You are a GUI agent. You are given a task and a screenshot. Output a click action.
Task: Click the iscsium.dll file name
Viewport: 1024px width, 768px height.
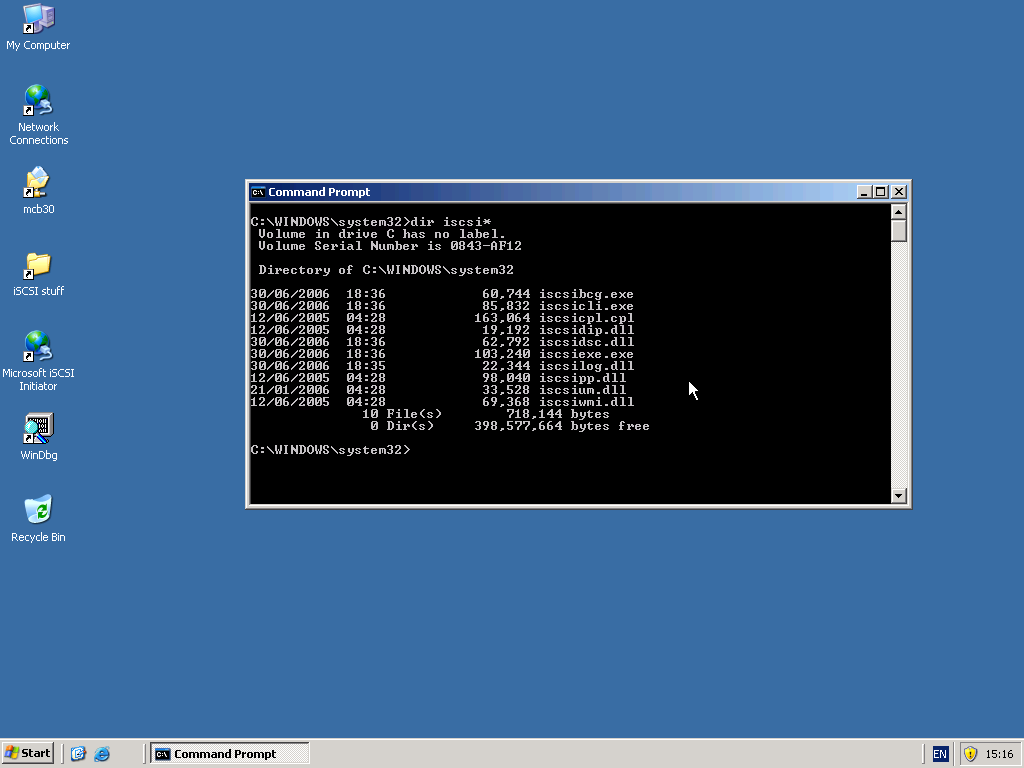pyautogui.click(x=582, y=390)
